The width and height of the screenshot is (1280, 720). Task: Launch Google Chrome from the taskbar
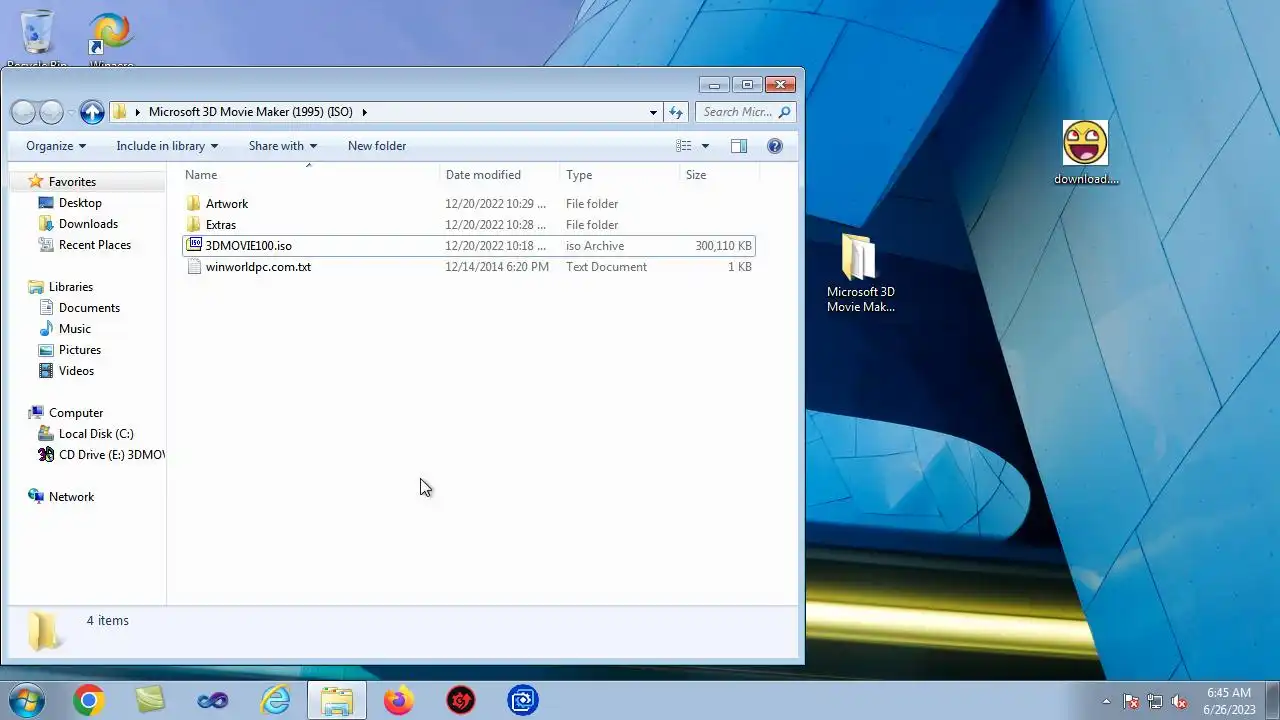pyautogui.click(x=88, y=701)
